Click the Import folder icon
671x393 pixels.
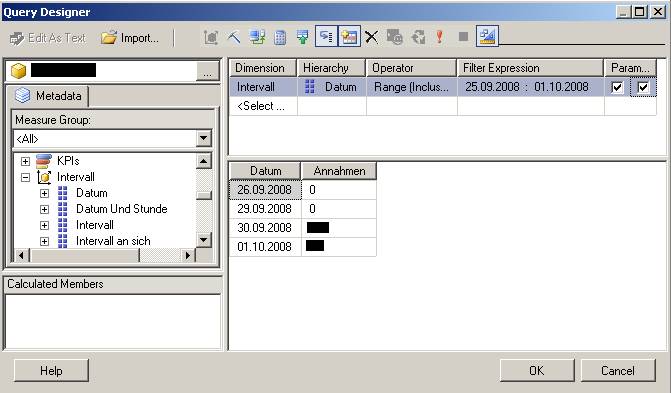(109, 38)
